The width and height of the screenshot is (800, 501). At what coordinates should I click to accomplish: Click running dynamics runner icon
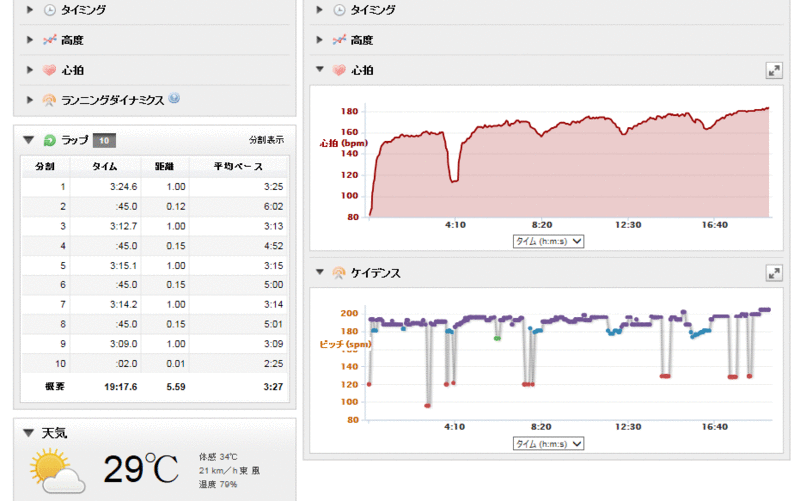coord(49,100)
